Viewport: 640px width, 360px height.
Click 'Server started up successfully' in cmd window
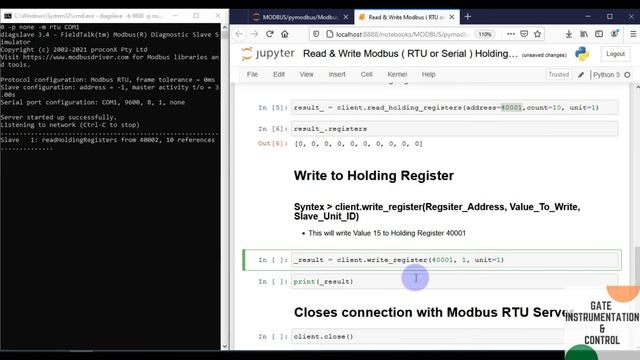click(58, 117)
